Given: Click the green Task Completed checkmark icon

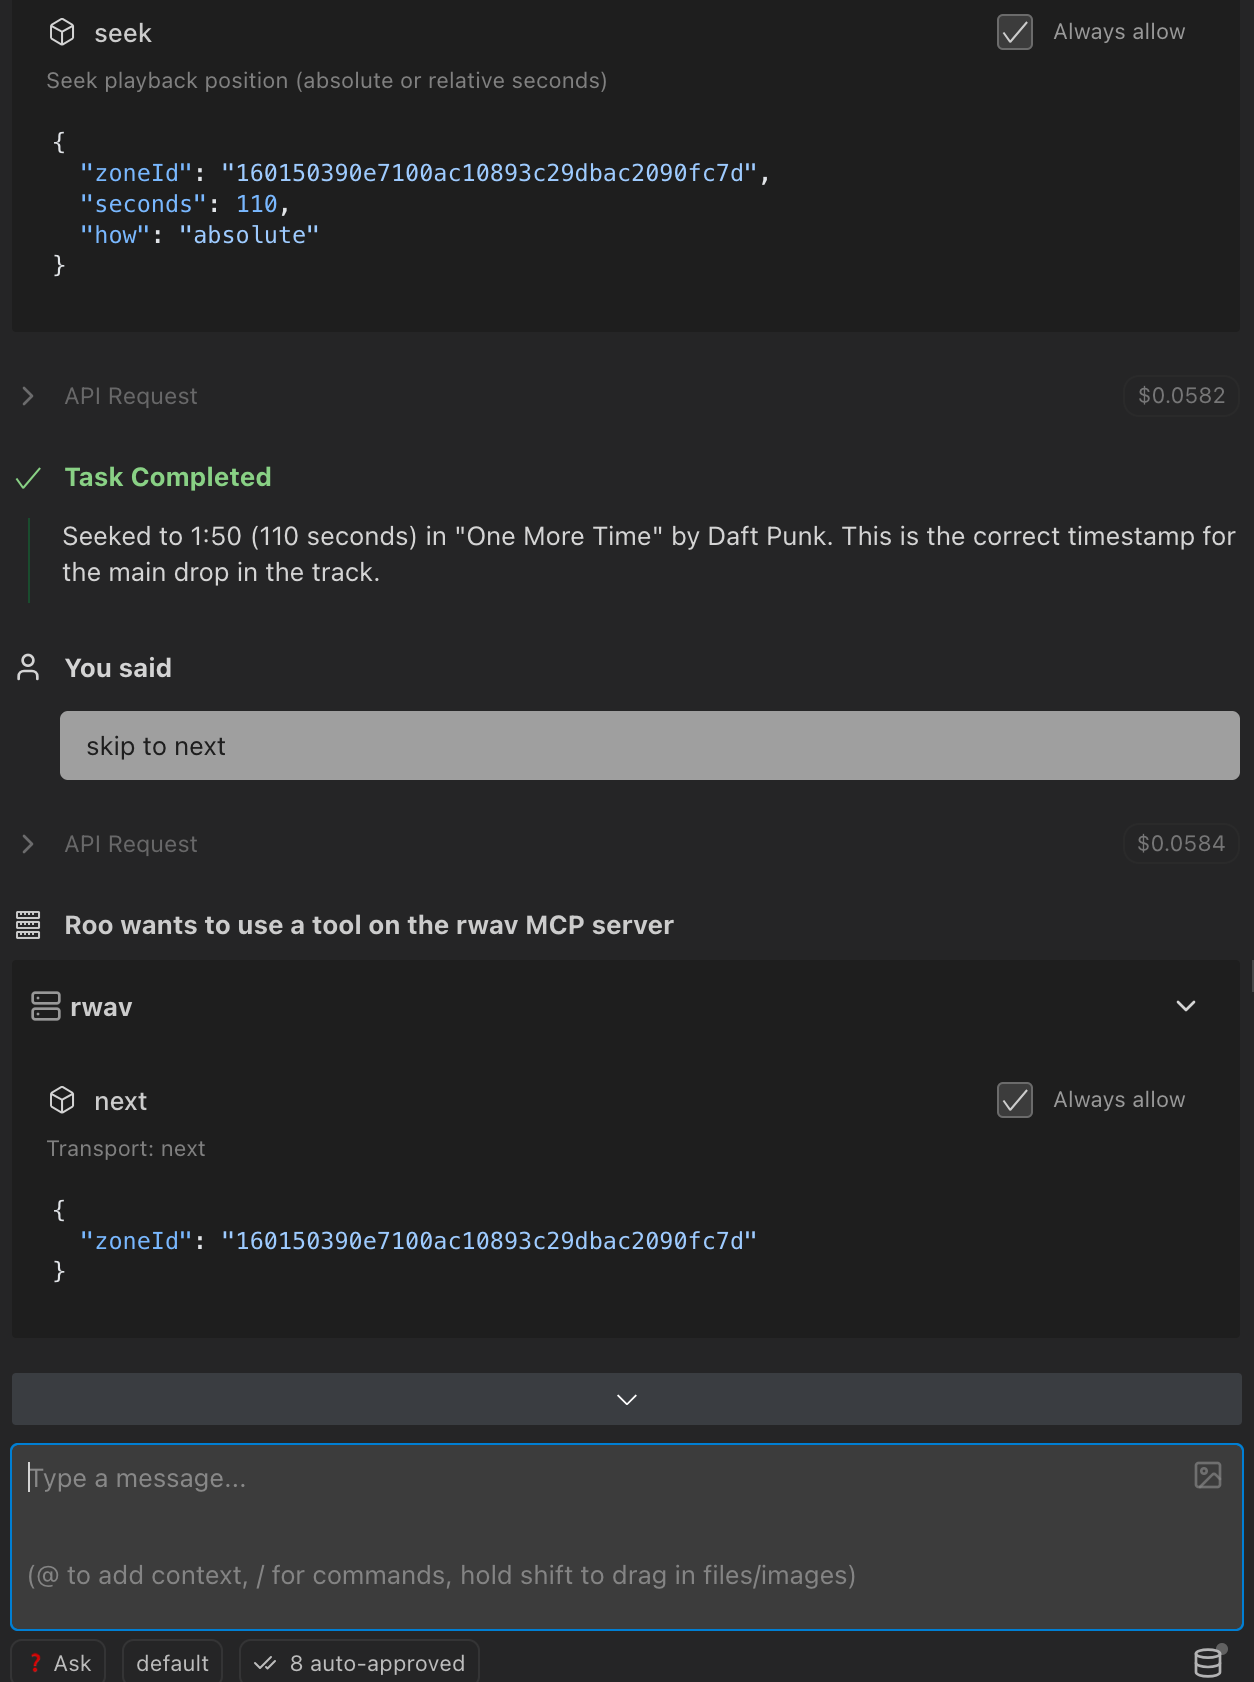Looking at the screenshot, I should 28,478.
